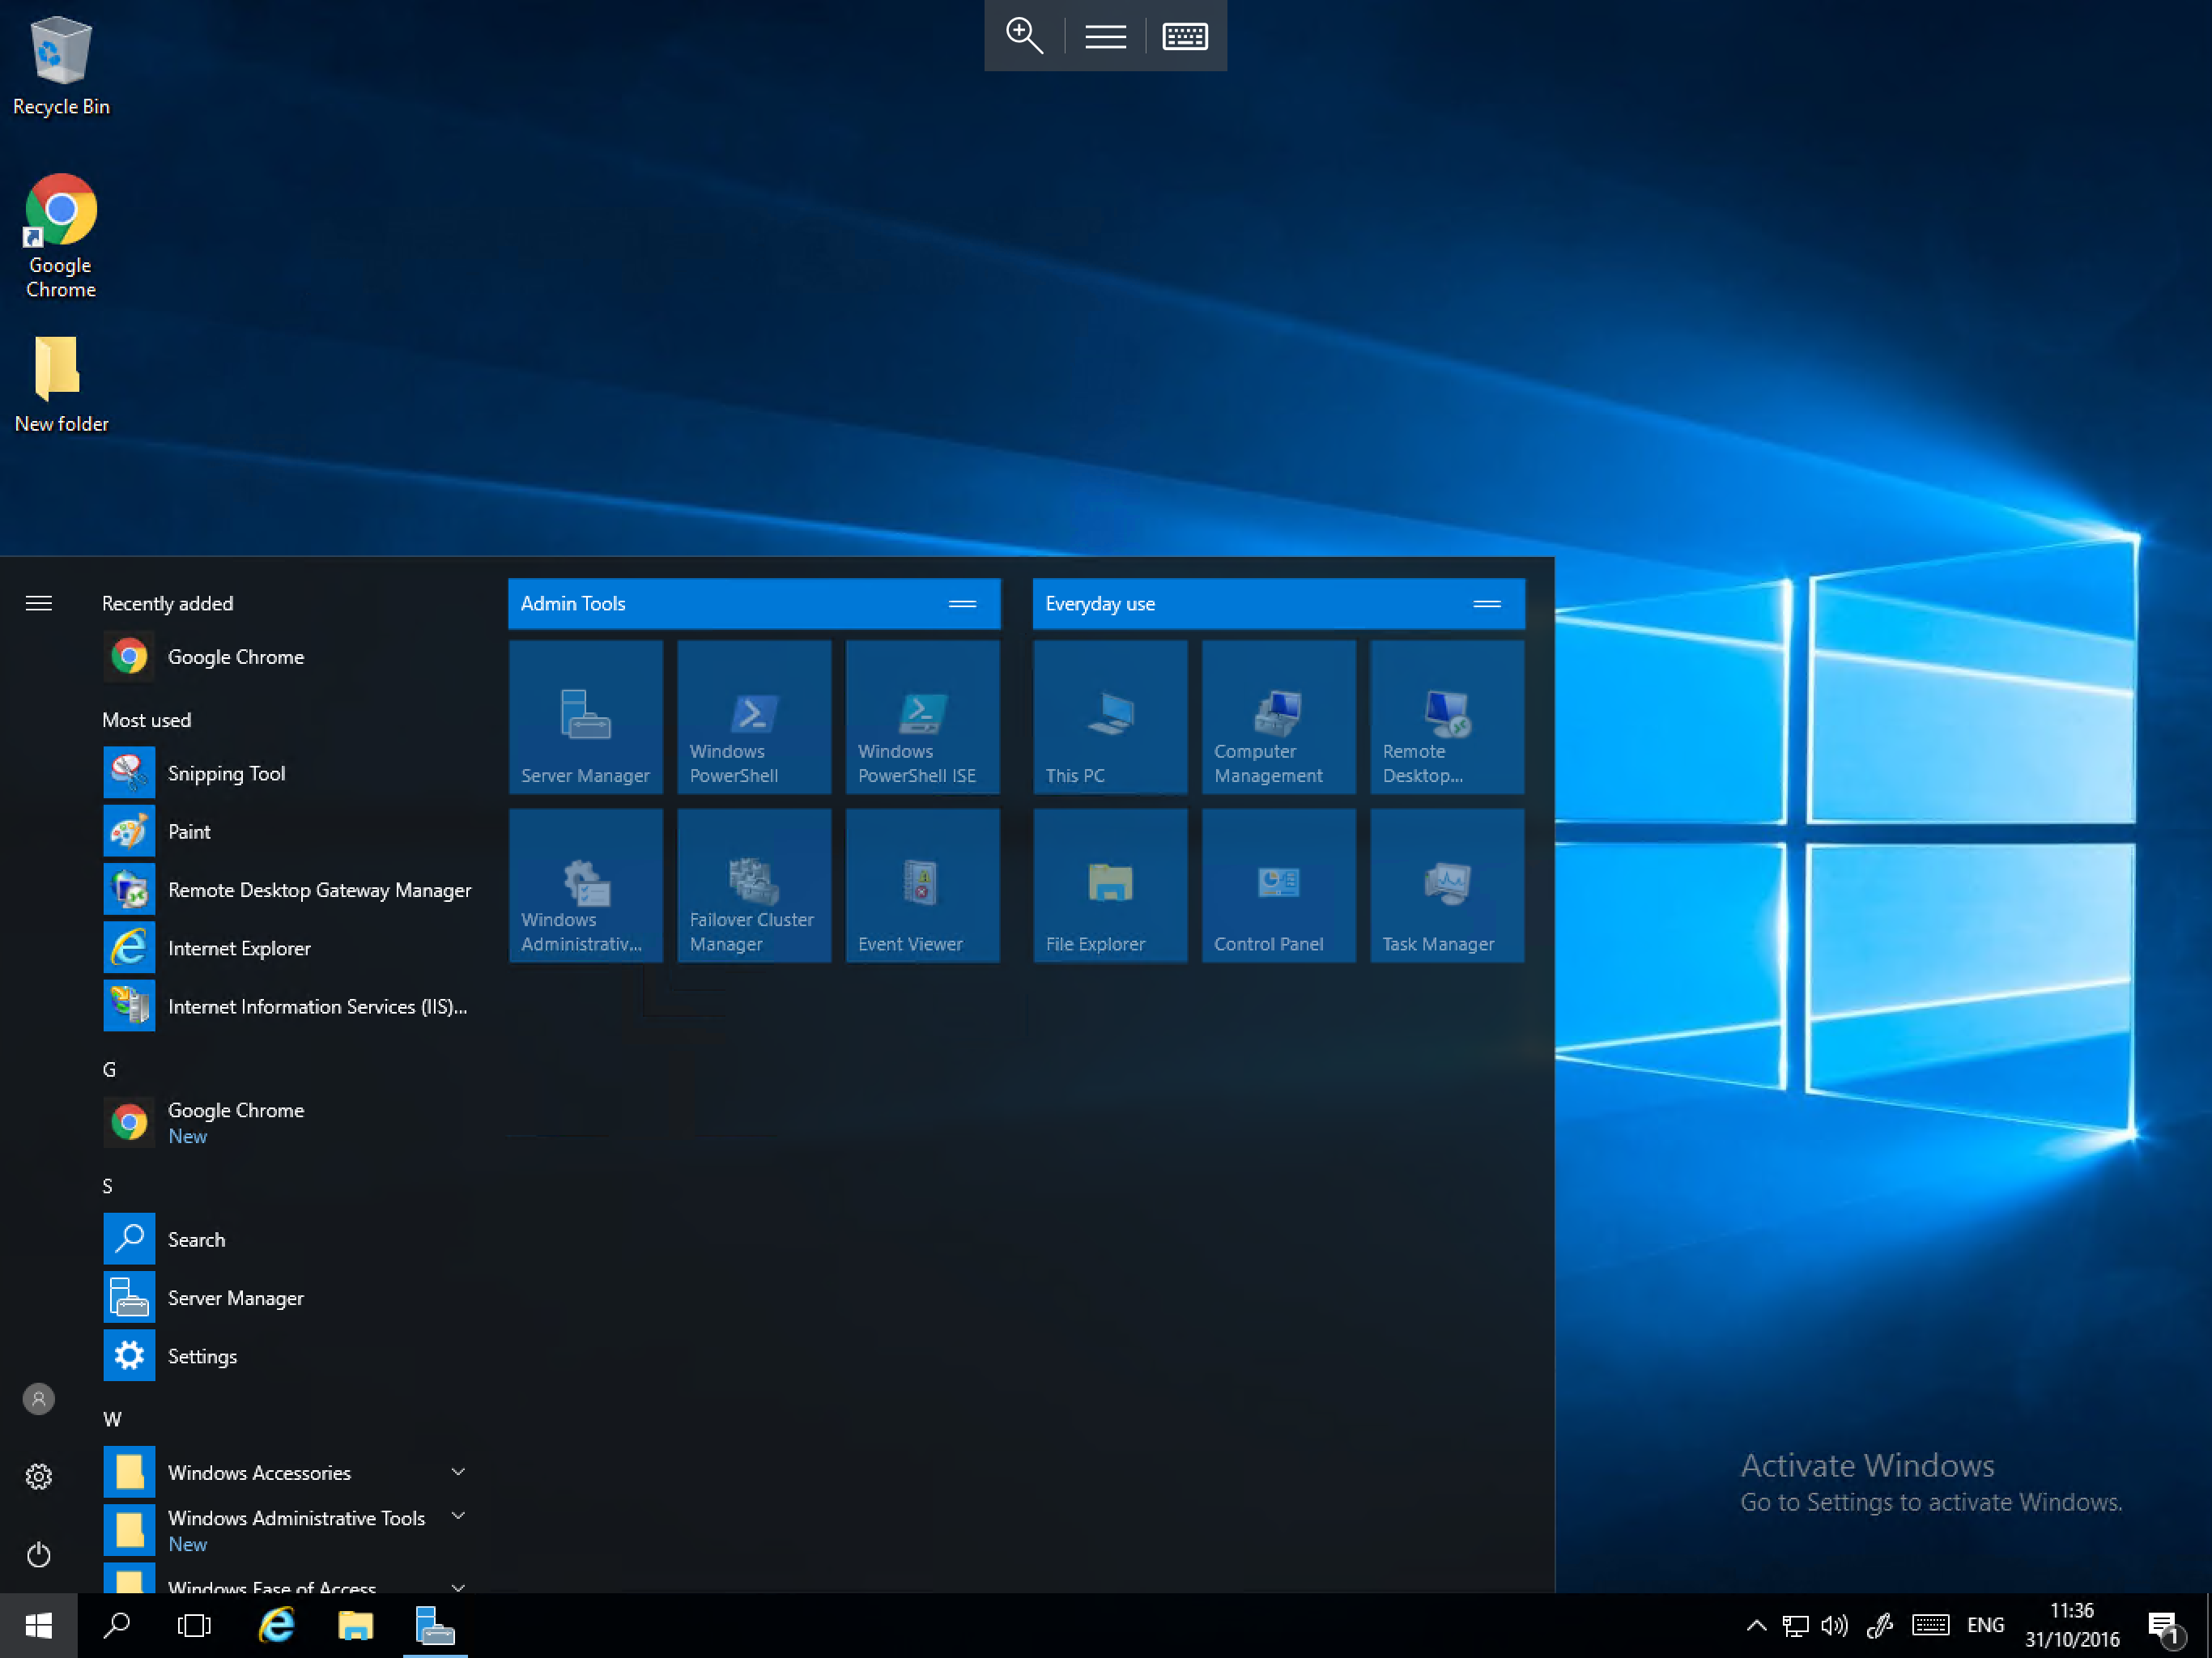Open the touch keyboard tray icon
The image size is (2212, 1658).
click(x=1930, y=1625)
